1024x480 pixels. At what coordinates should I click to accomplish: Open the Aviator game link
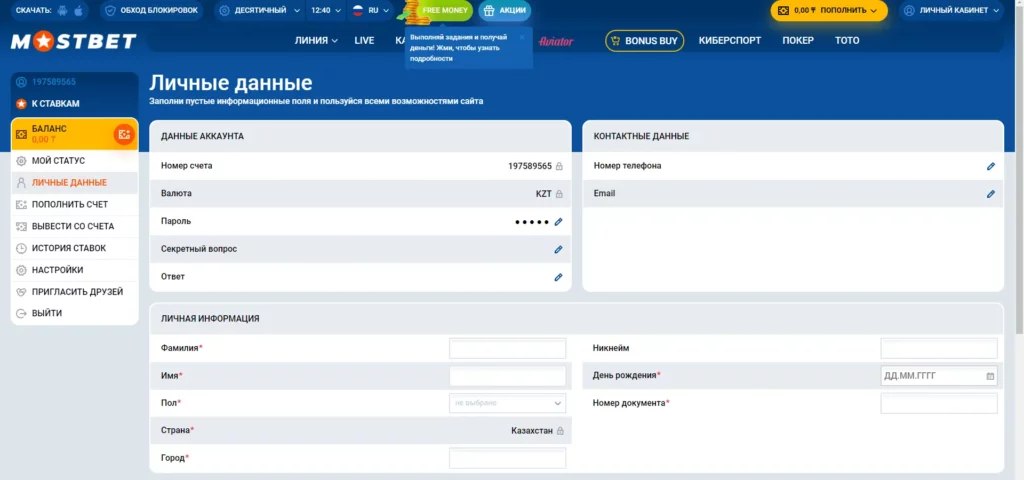pyautogui.click(x=556, y=41)
